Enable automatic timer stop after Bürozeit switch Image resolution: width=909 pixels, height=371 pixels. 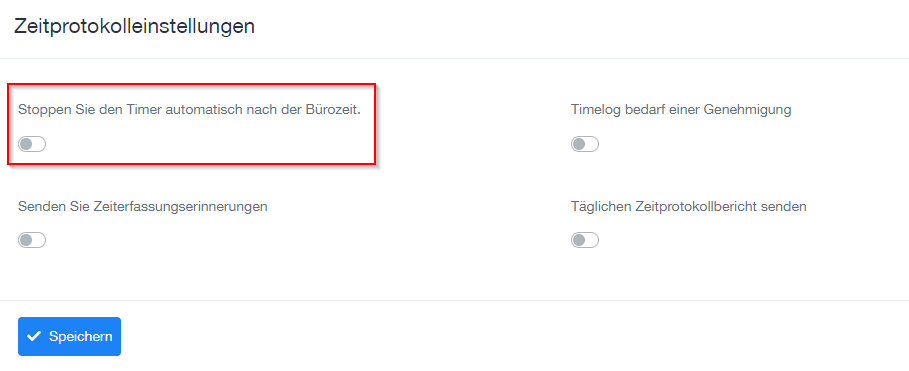[x=32, y=144]
